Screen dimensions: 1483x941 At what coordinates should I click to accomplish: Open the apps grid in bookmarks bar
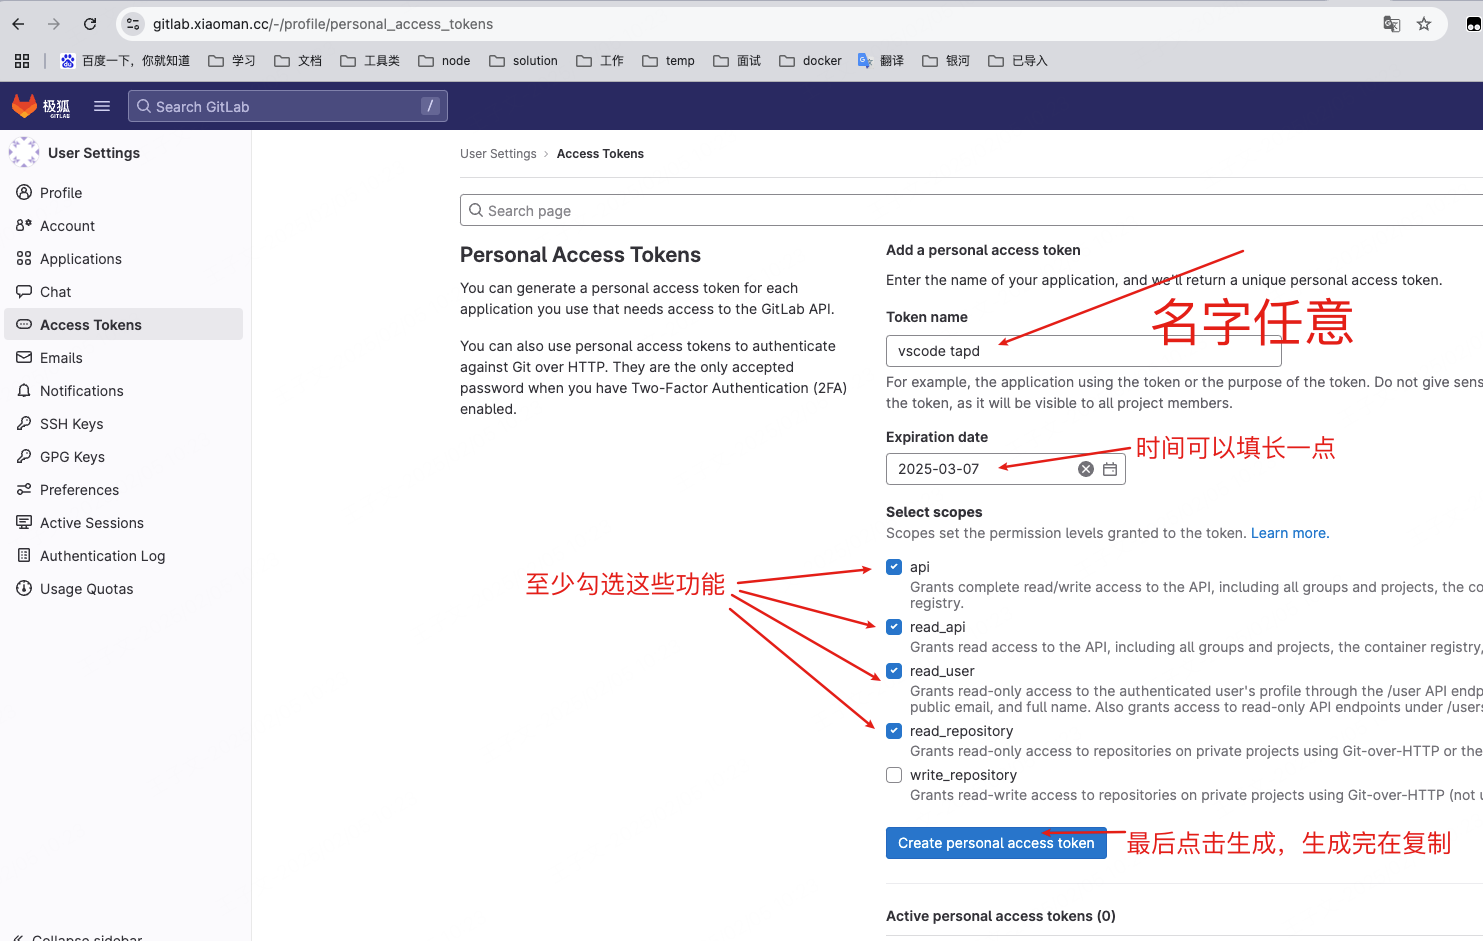22,61
